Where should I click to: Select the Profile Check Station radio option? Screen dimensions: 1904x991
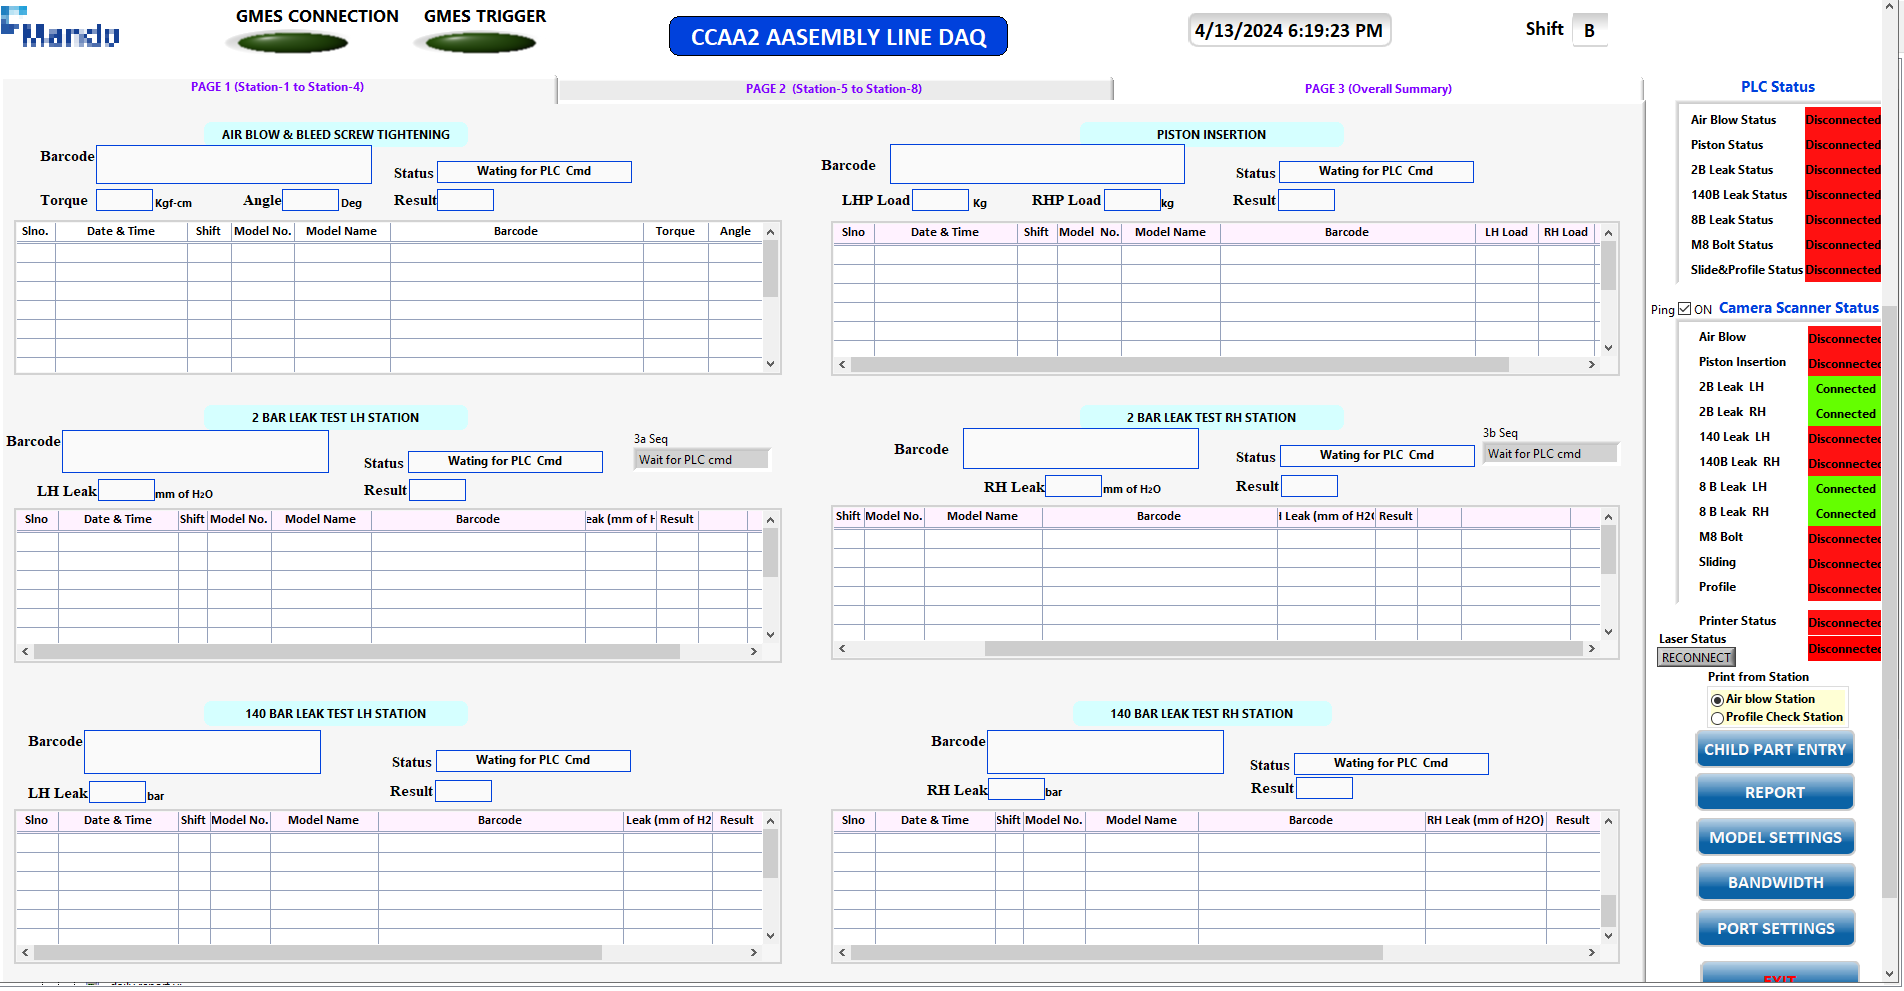1717,718
